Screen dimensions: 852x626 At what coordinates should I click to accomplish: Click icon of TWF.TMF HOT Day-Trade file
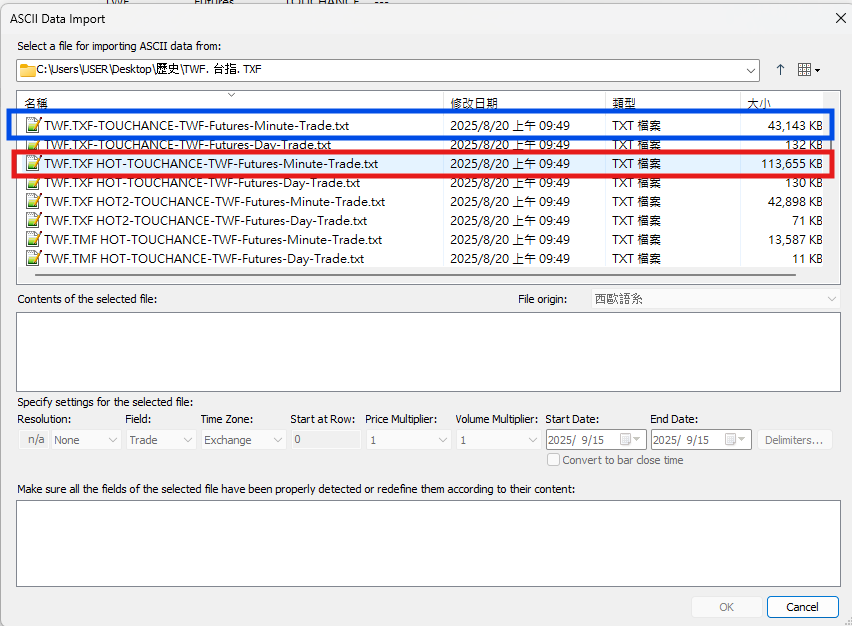(x=33, y=259)
